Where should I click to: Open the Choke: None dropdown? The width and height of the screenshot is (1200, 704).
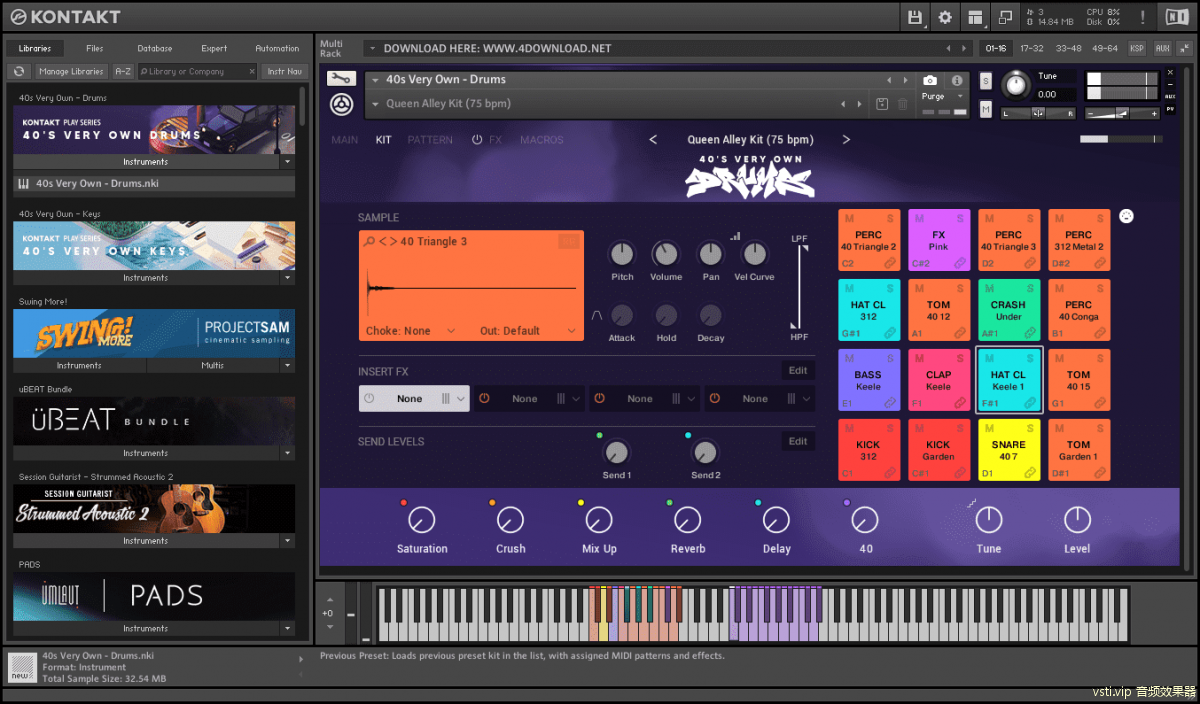(x=410, y=331)
